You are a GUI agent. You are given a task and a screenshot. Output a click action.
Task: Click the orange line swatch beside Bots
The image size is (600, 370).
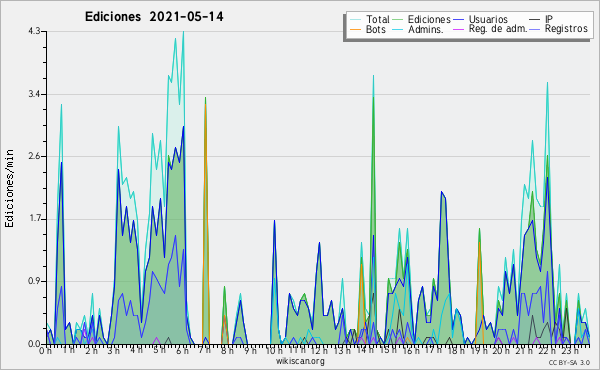coord(355,29)
